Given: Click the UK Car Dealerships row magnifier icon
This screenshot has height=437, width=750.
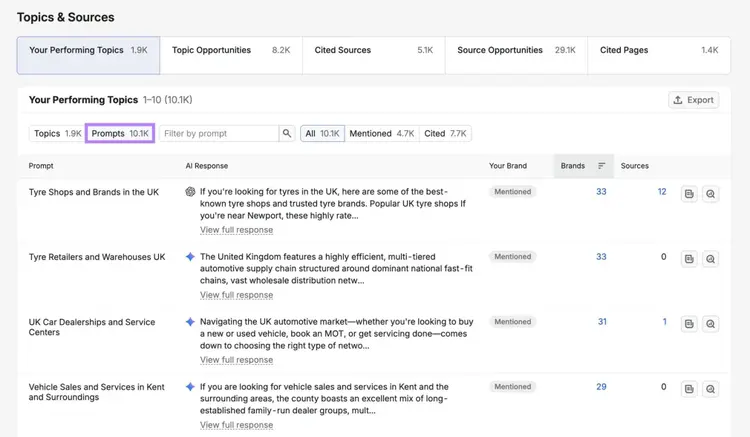Looking at the screenshot, I should [710, 324].
